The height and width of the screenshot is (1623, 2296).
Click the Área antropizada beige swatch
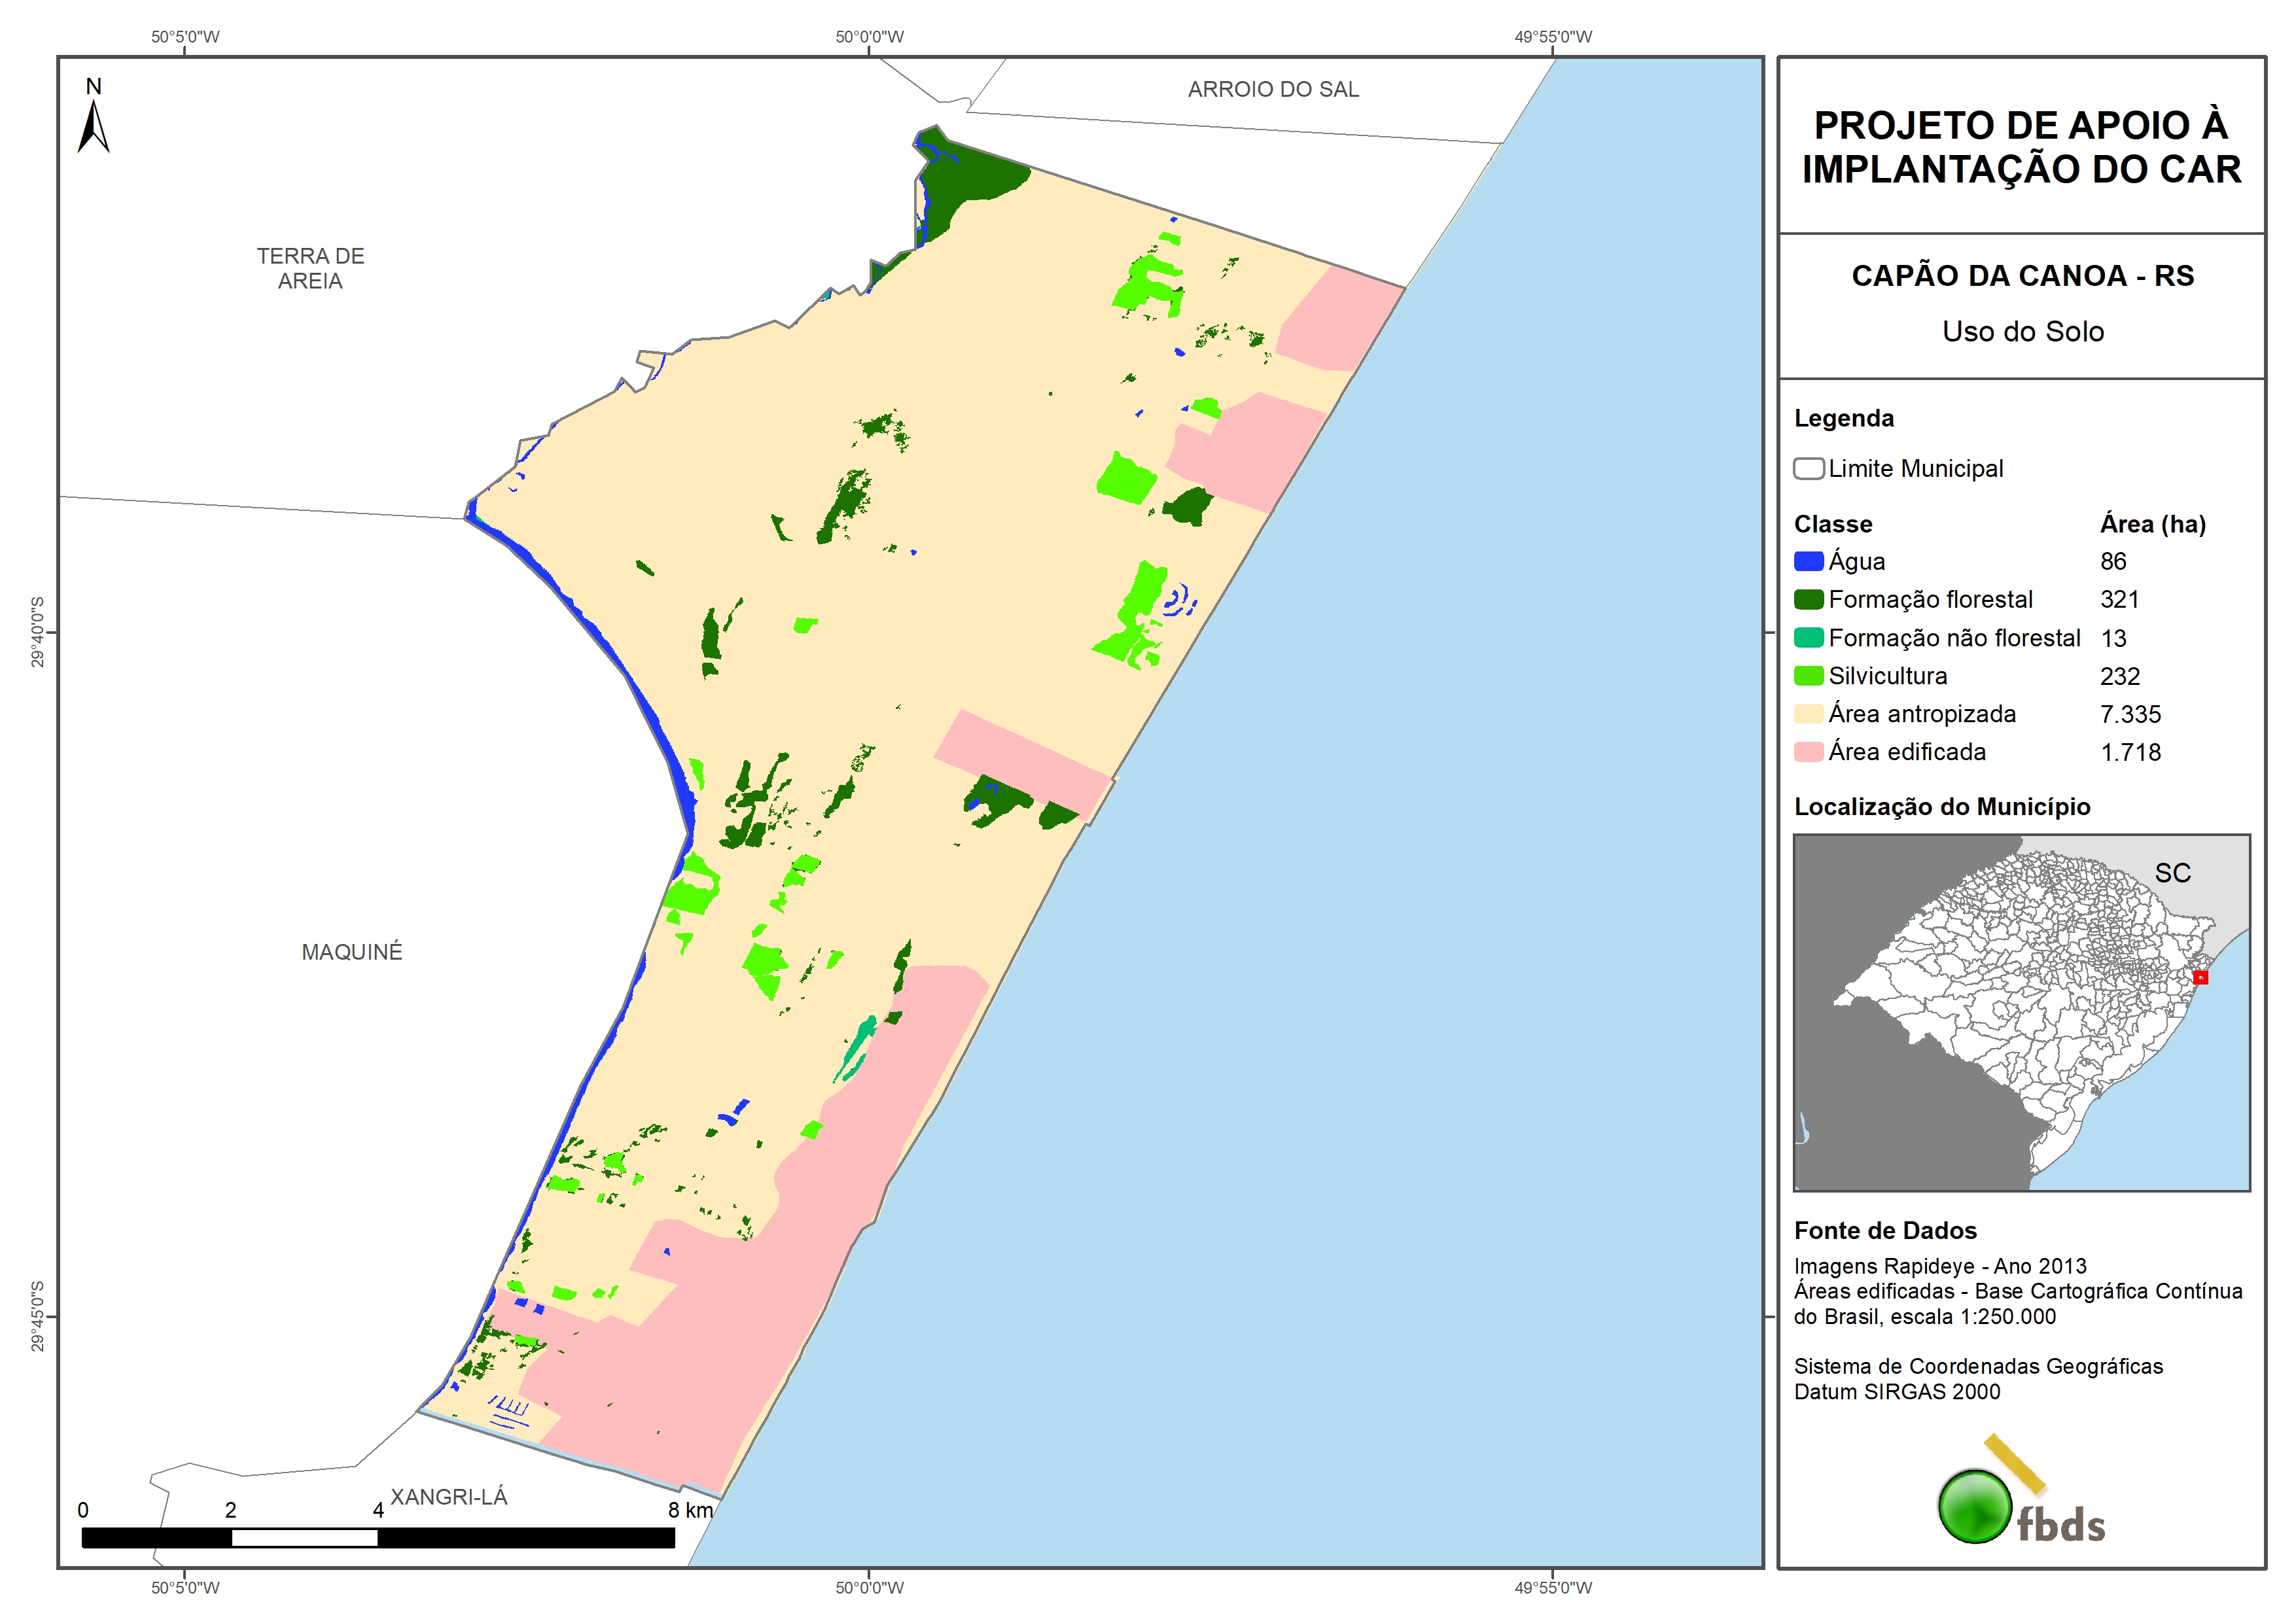pos(1808,713)
